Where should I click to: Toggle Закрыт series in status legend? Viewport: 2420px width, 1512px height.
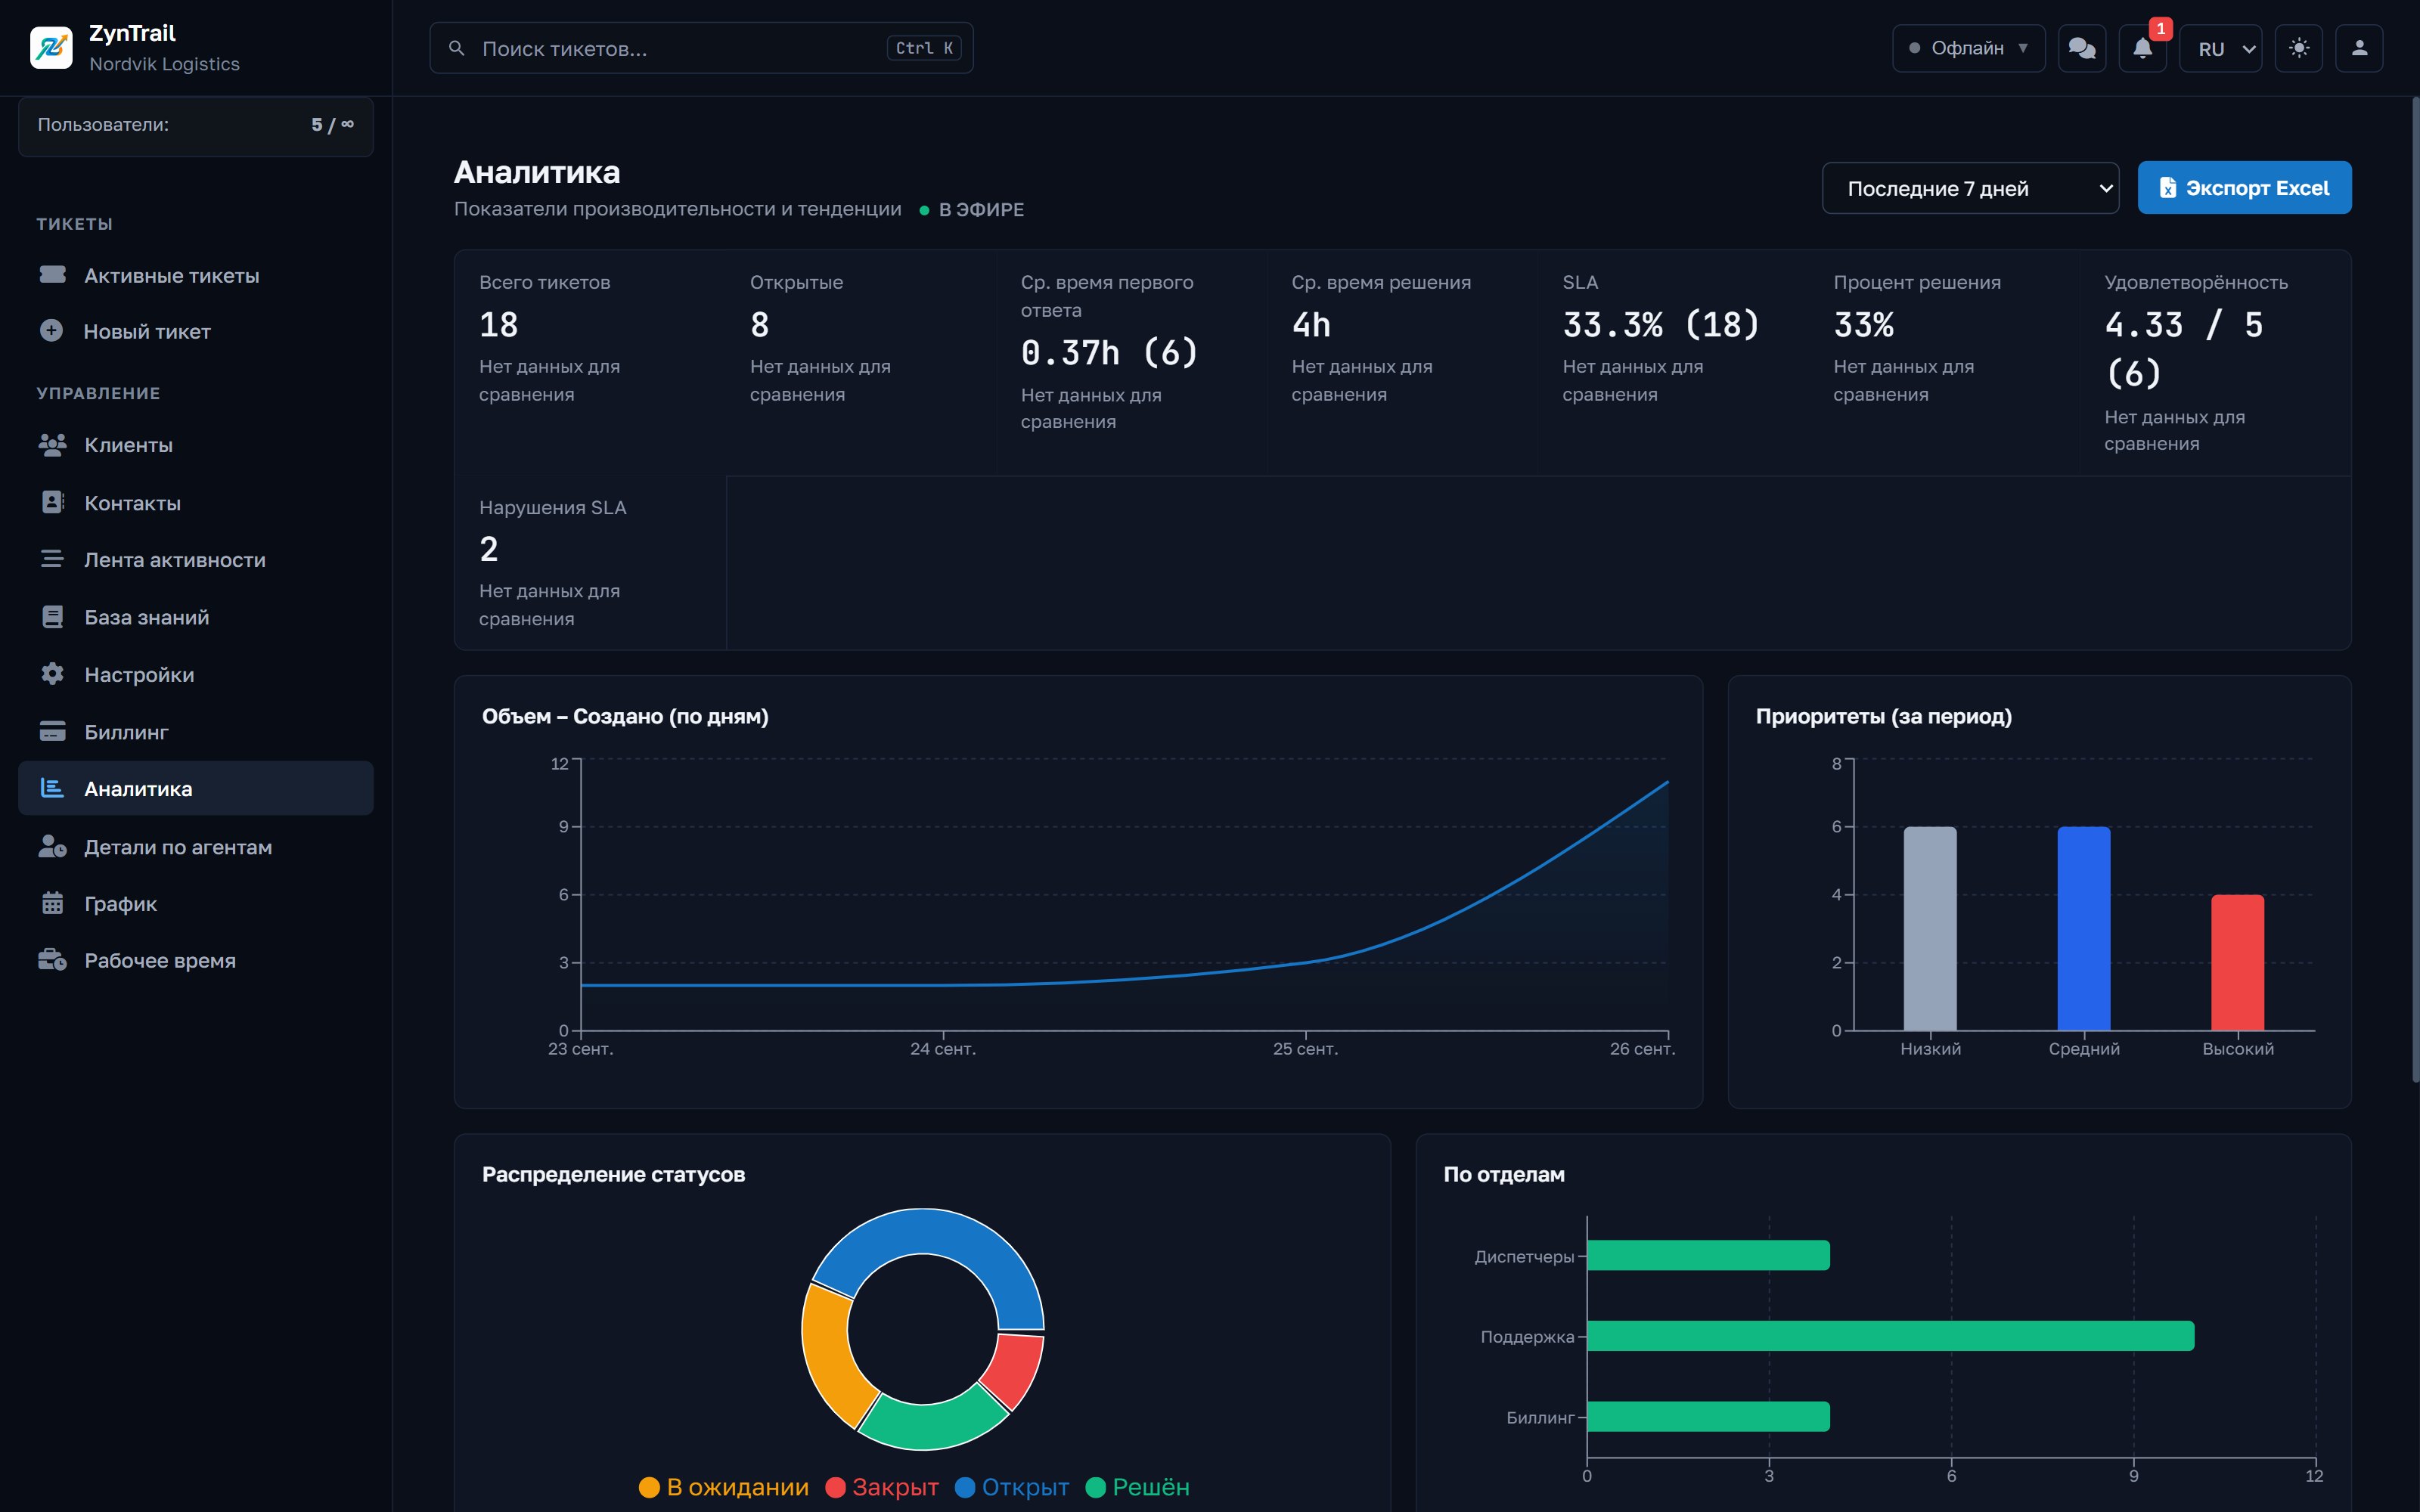tap(882, 1487)
